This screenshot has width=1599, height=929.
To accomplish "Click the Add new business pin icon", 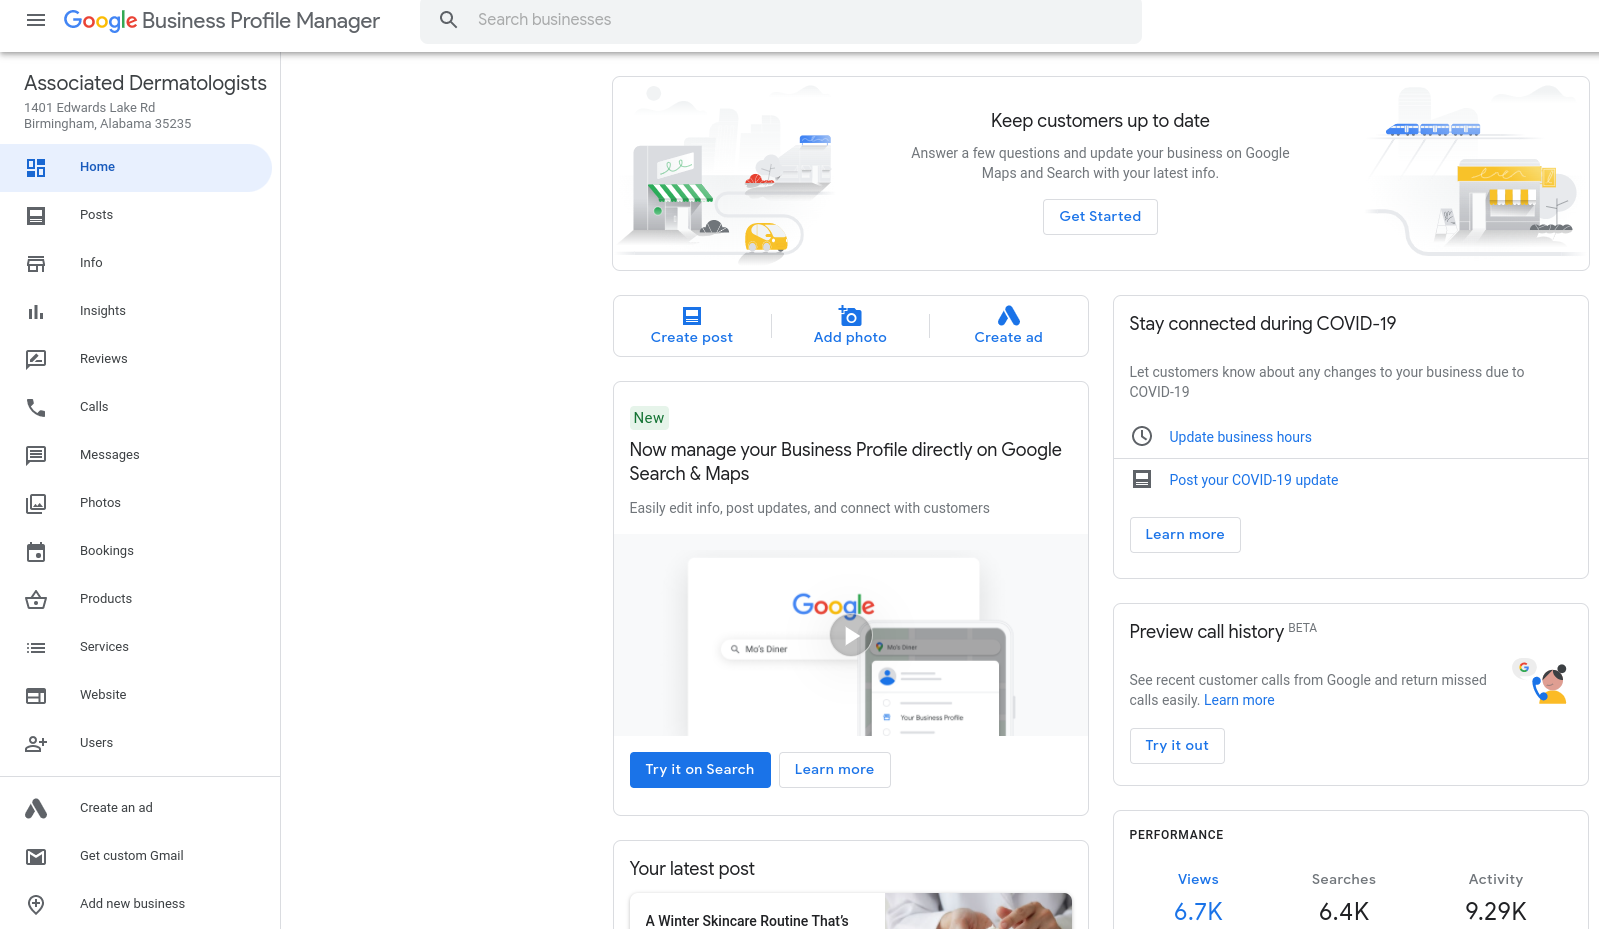I will (36, 905).
